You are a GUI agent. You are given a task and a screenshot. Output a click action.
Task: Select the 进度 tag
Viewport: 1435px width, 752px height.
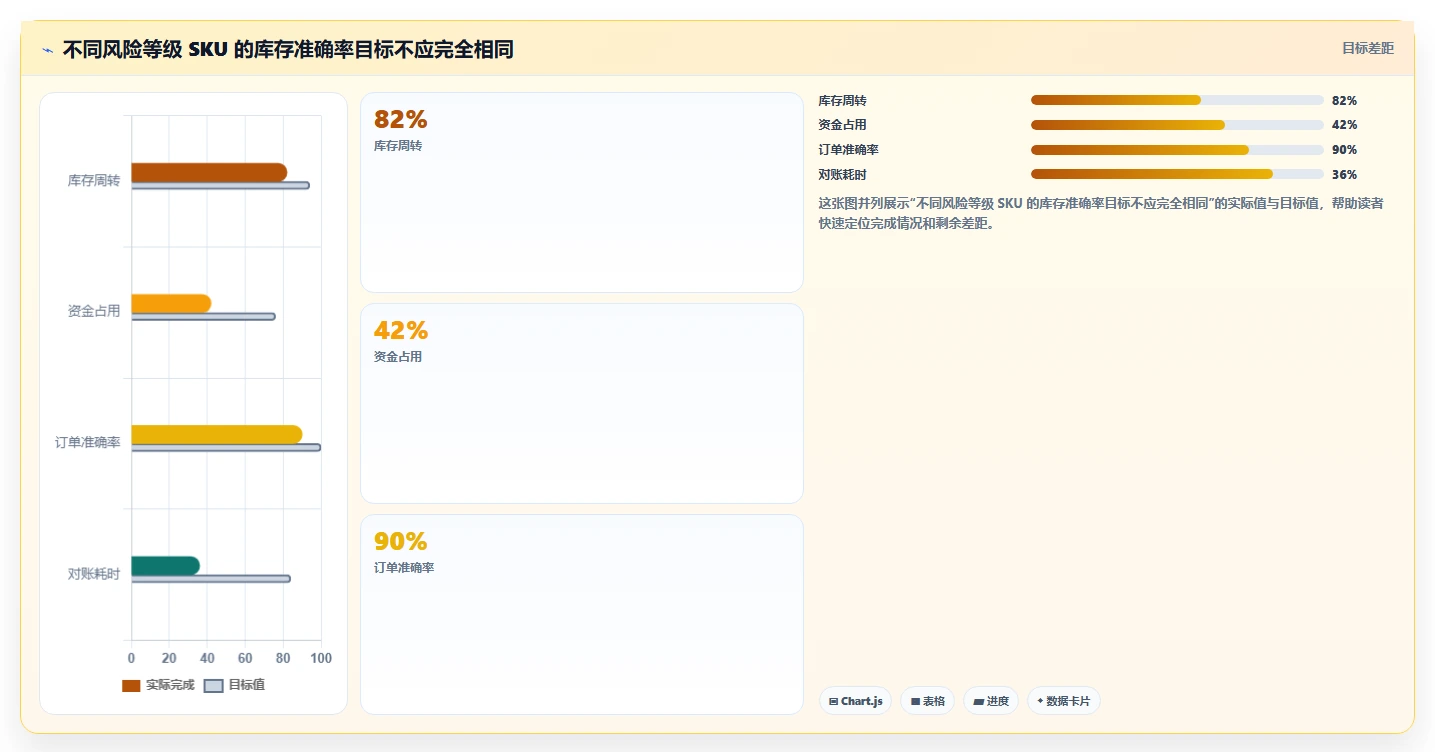tap(991, 701)
